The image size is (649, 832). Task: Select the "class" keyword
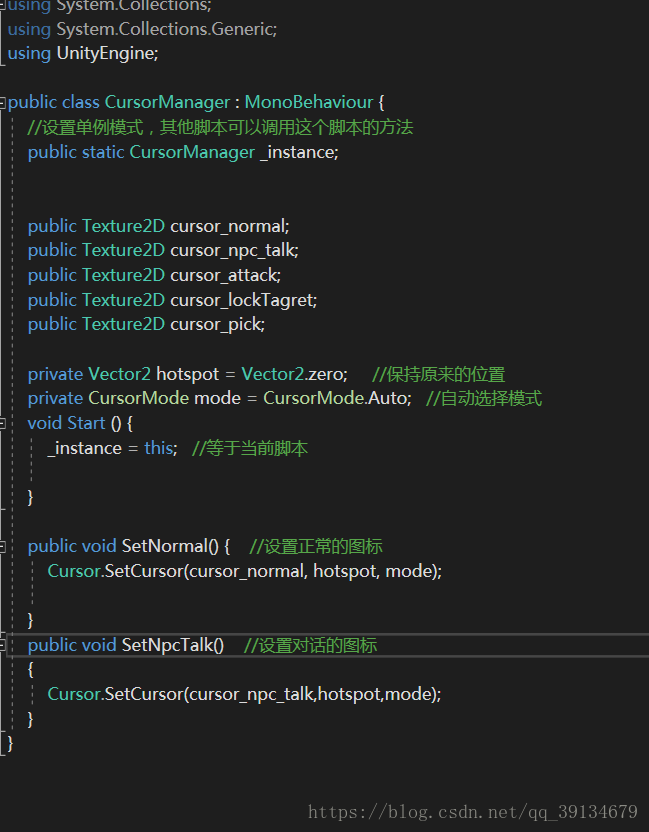point(81,102)
